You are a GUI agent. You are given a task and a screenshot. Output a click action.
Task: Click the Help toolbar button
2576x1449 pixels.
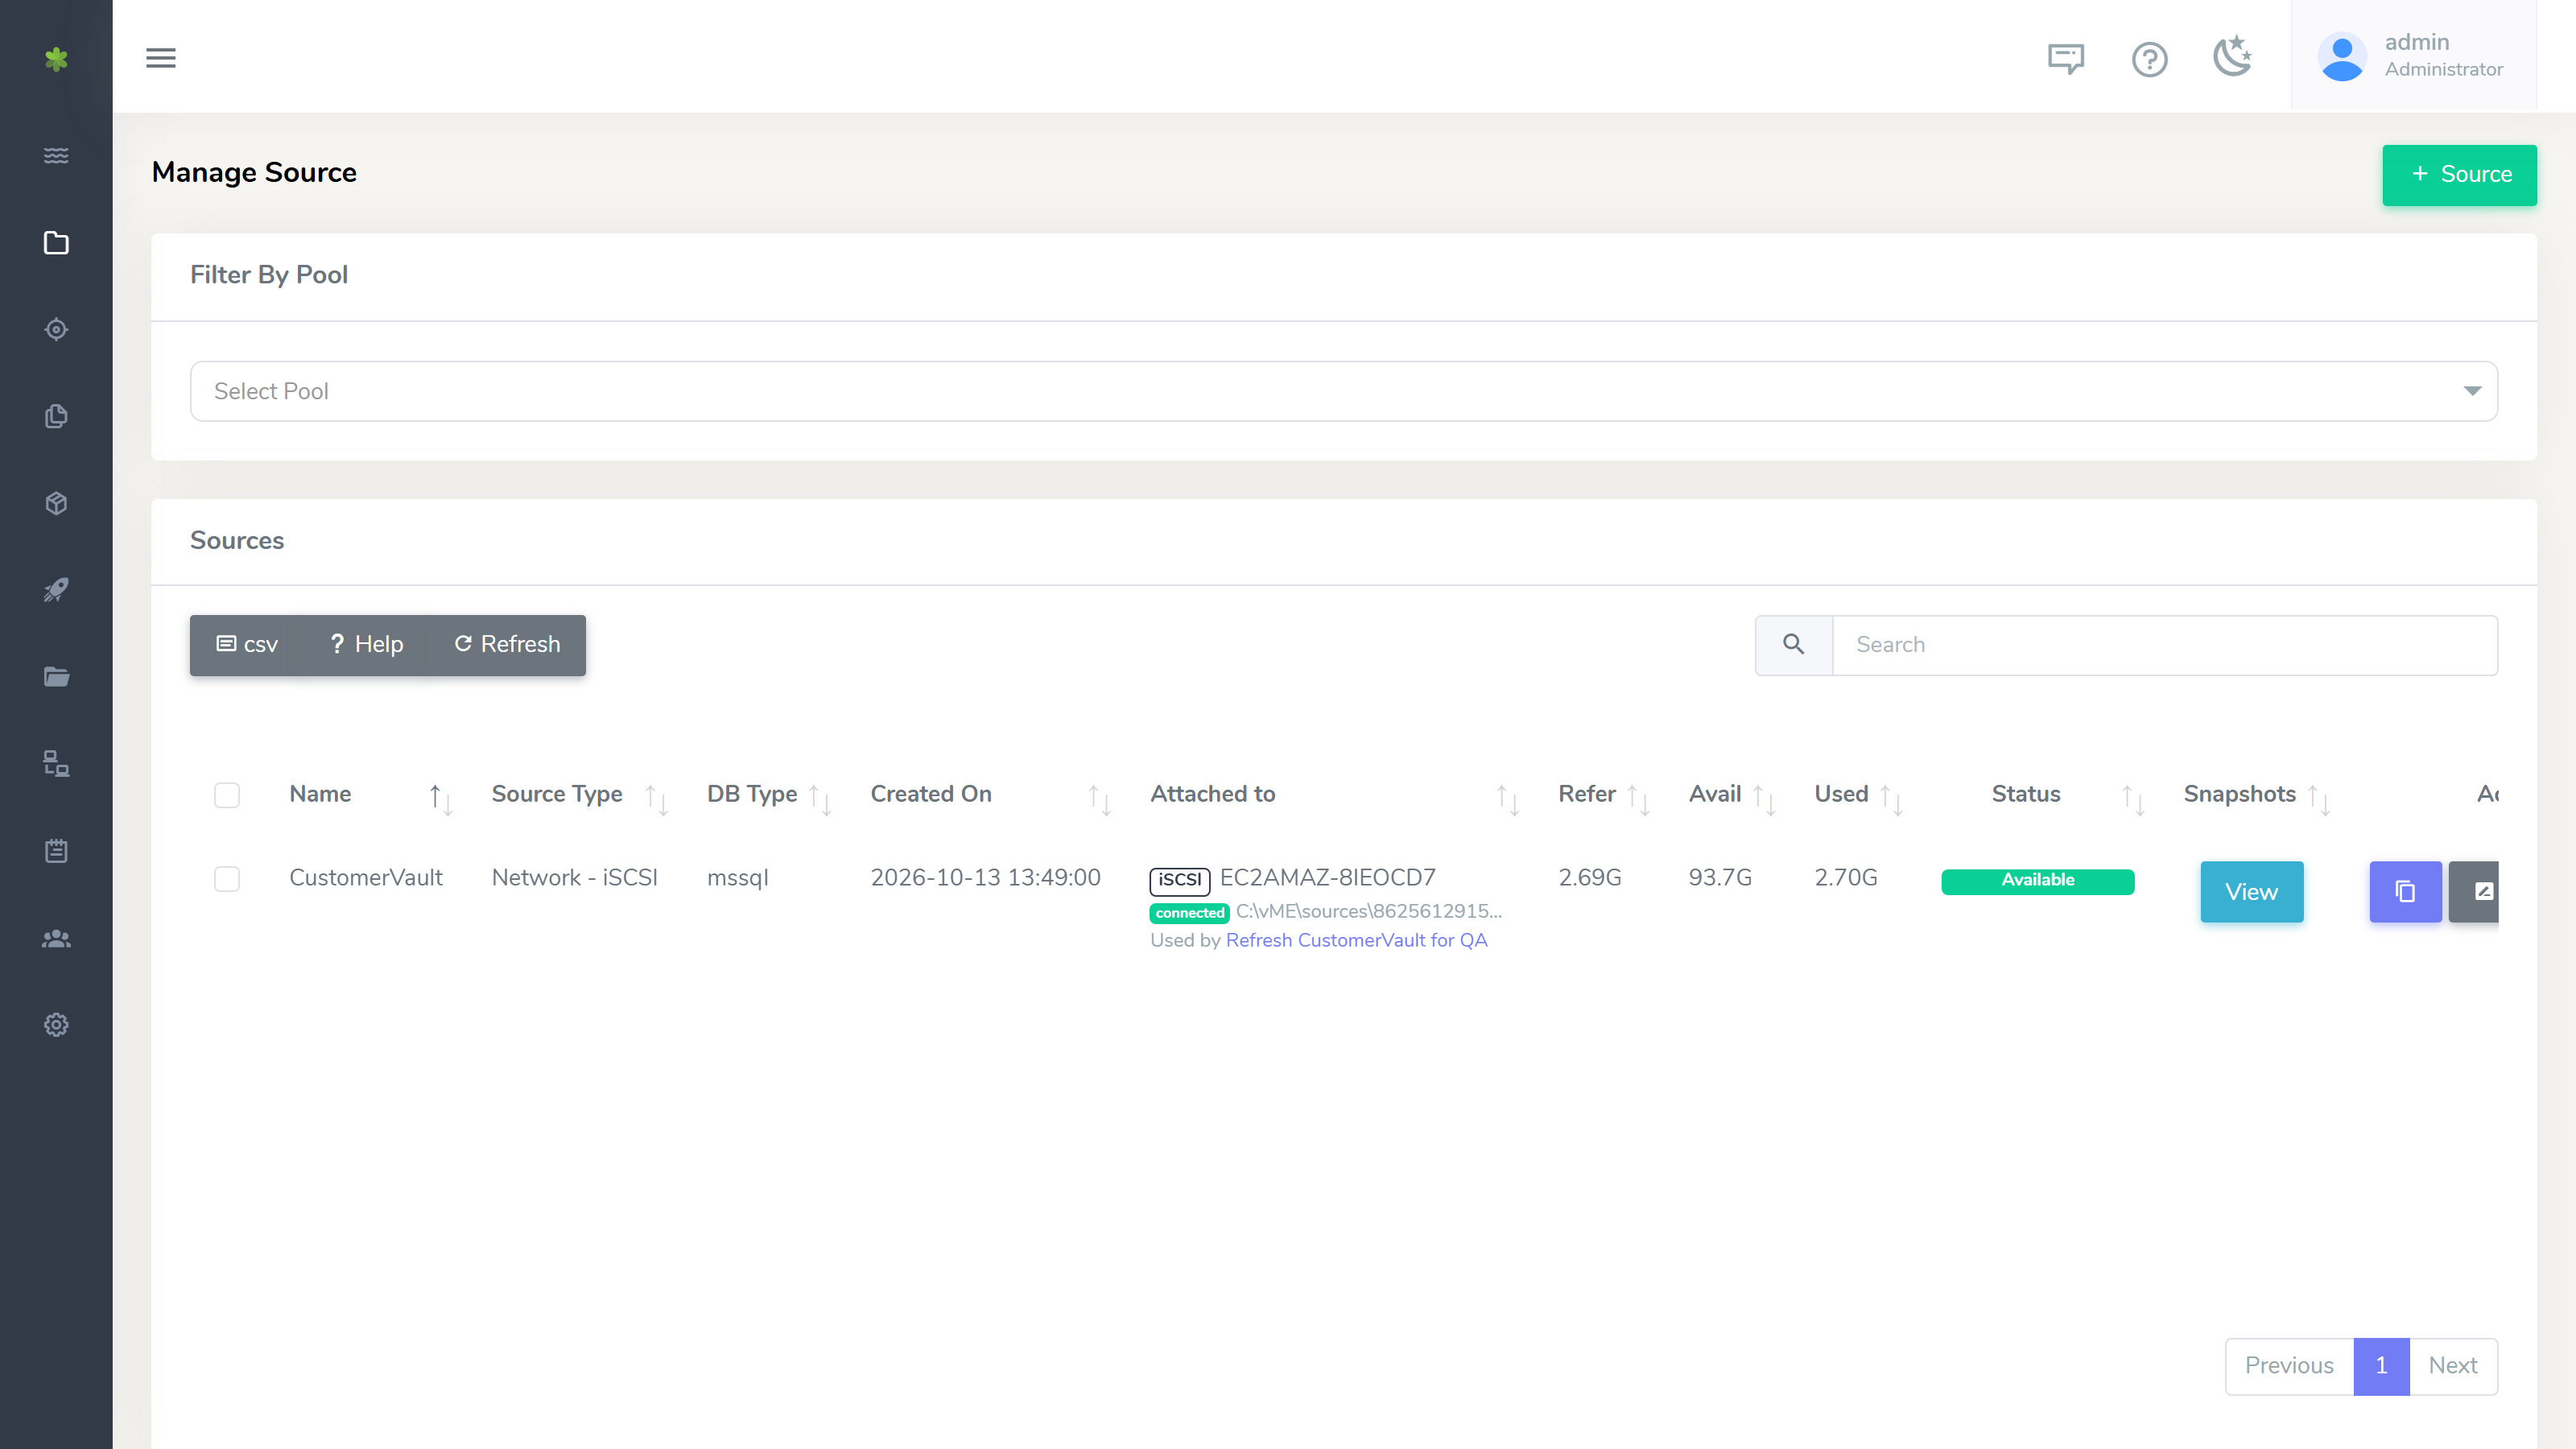pos(366,645)
